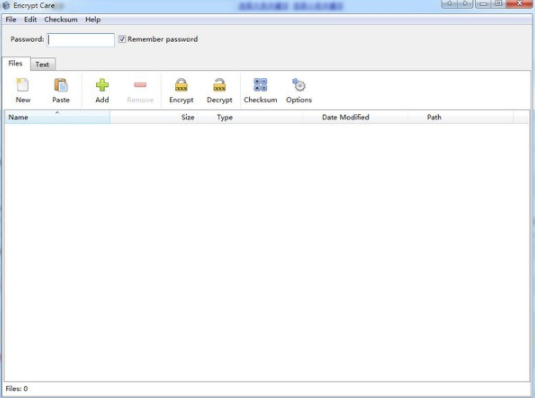This screenshot has height=398, width=535.
Task: Open the Checksum calculator icon
Action: click(260, 85)
